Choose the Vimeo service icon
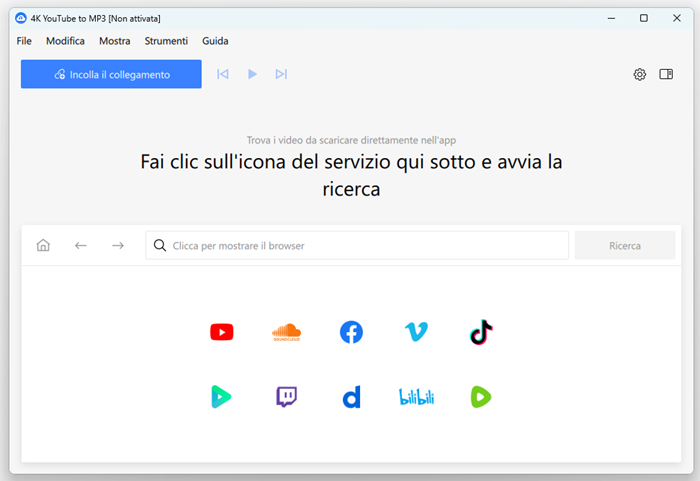The height and width of the screenshot is (481, 700). 416,332
